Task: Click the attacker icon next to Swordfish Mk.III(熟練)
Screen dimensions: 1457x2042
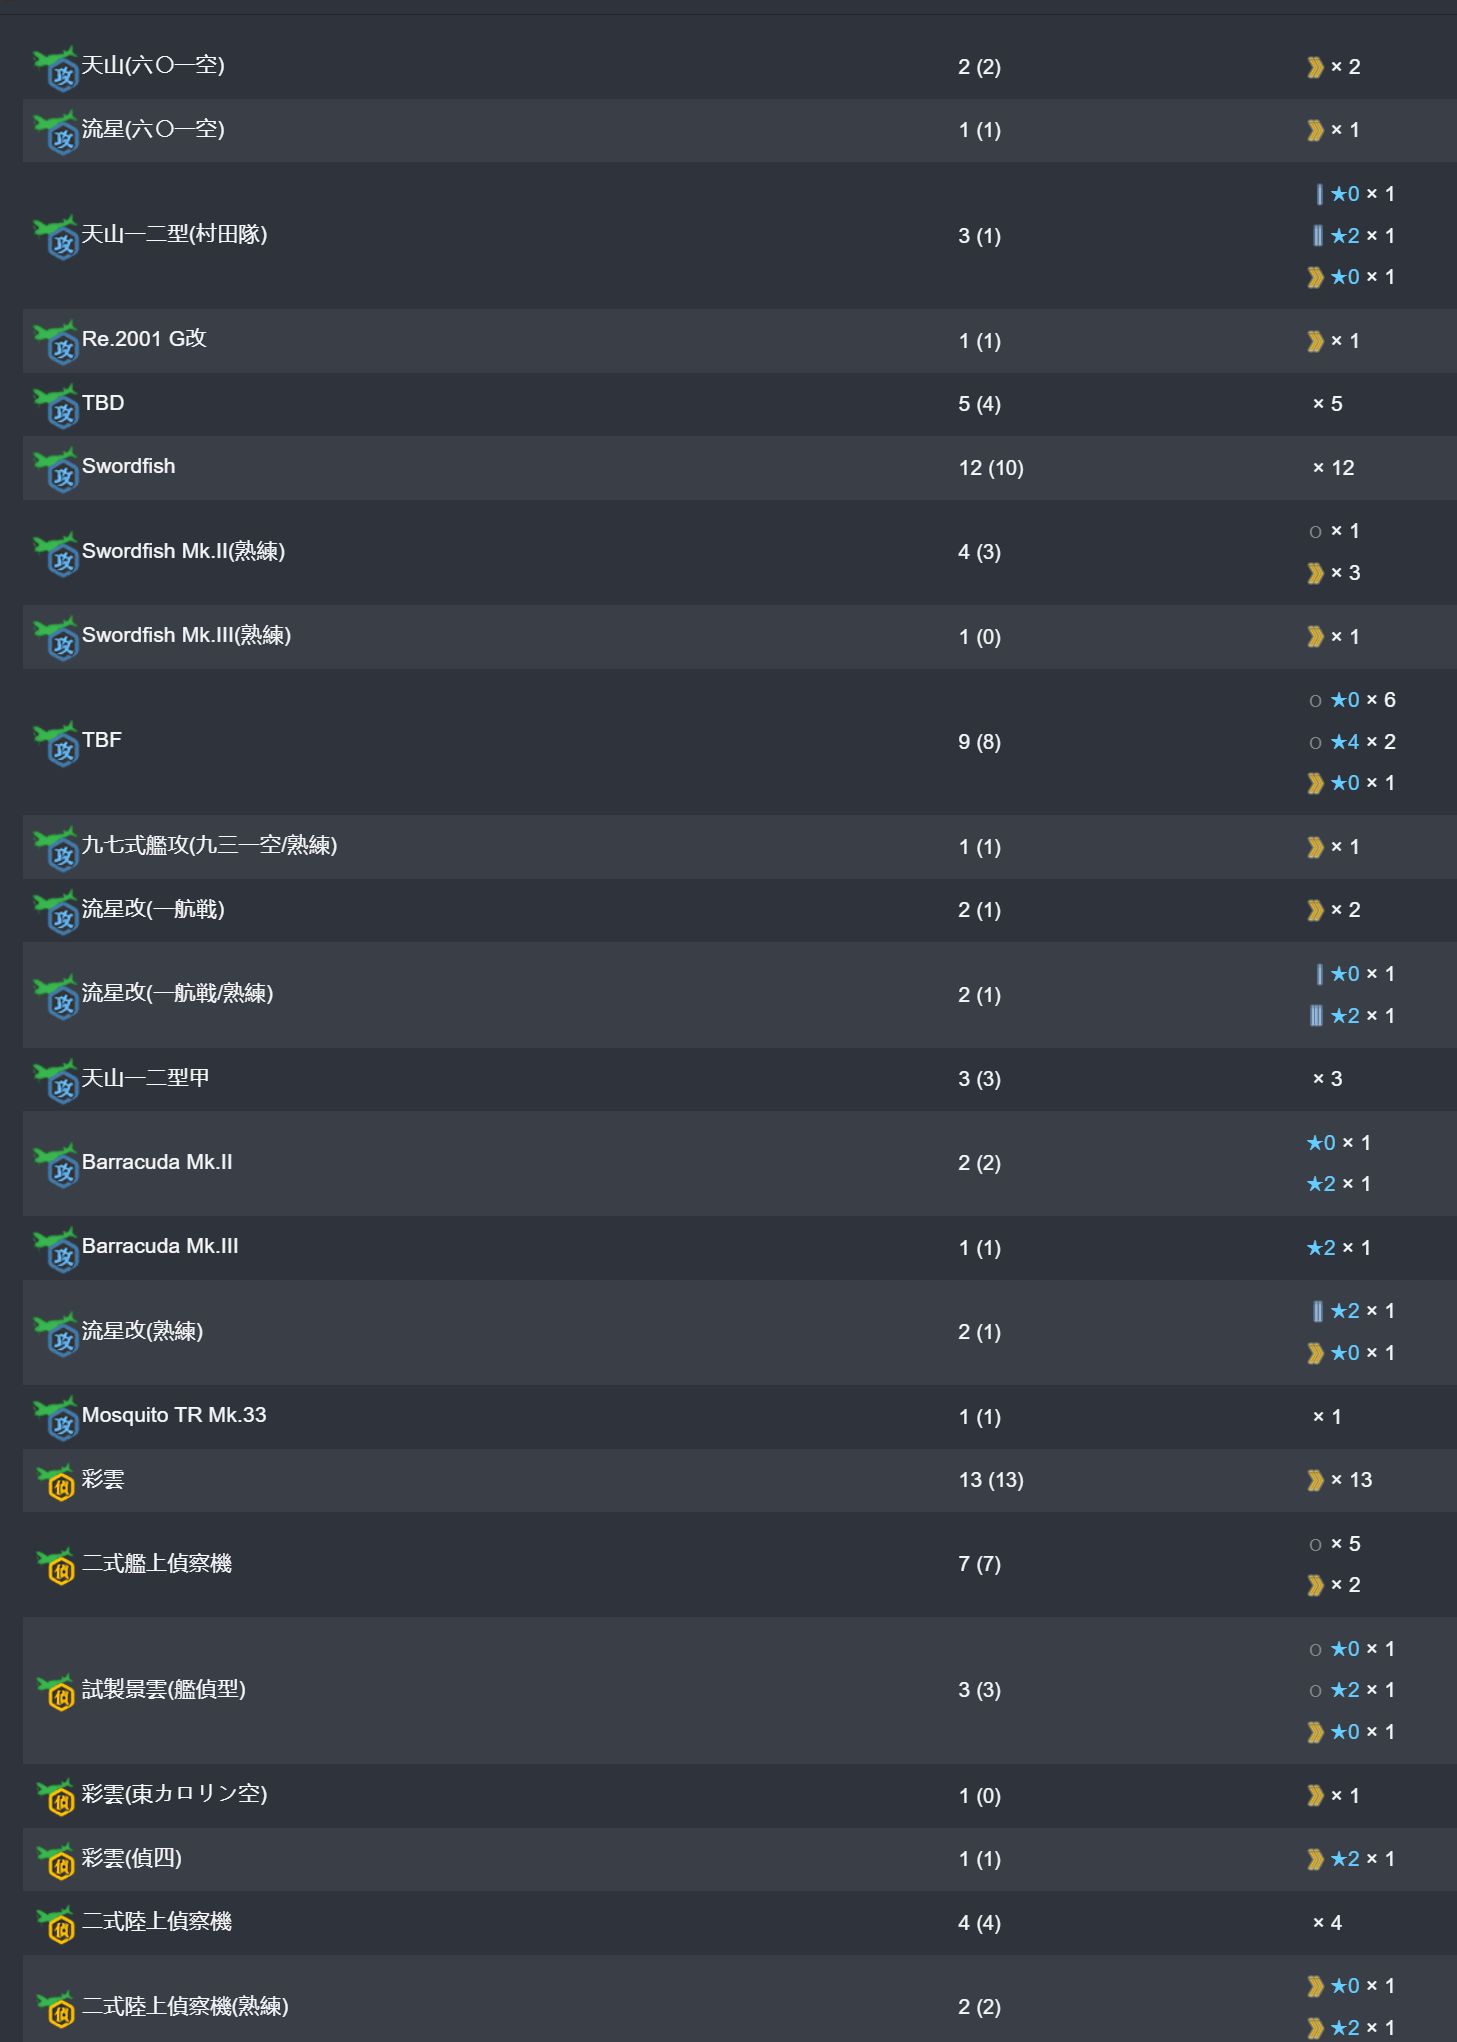Action: (x=56, y=638)
